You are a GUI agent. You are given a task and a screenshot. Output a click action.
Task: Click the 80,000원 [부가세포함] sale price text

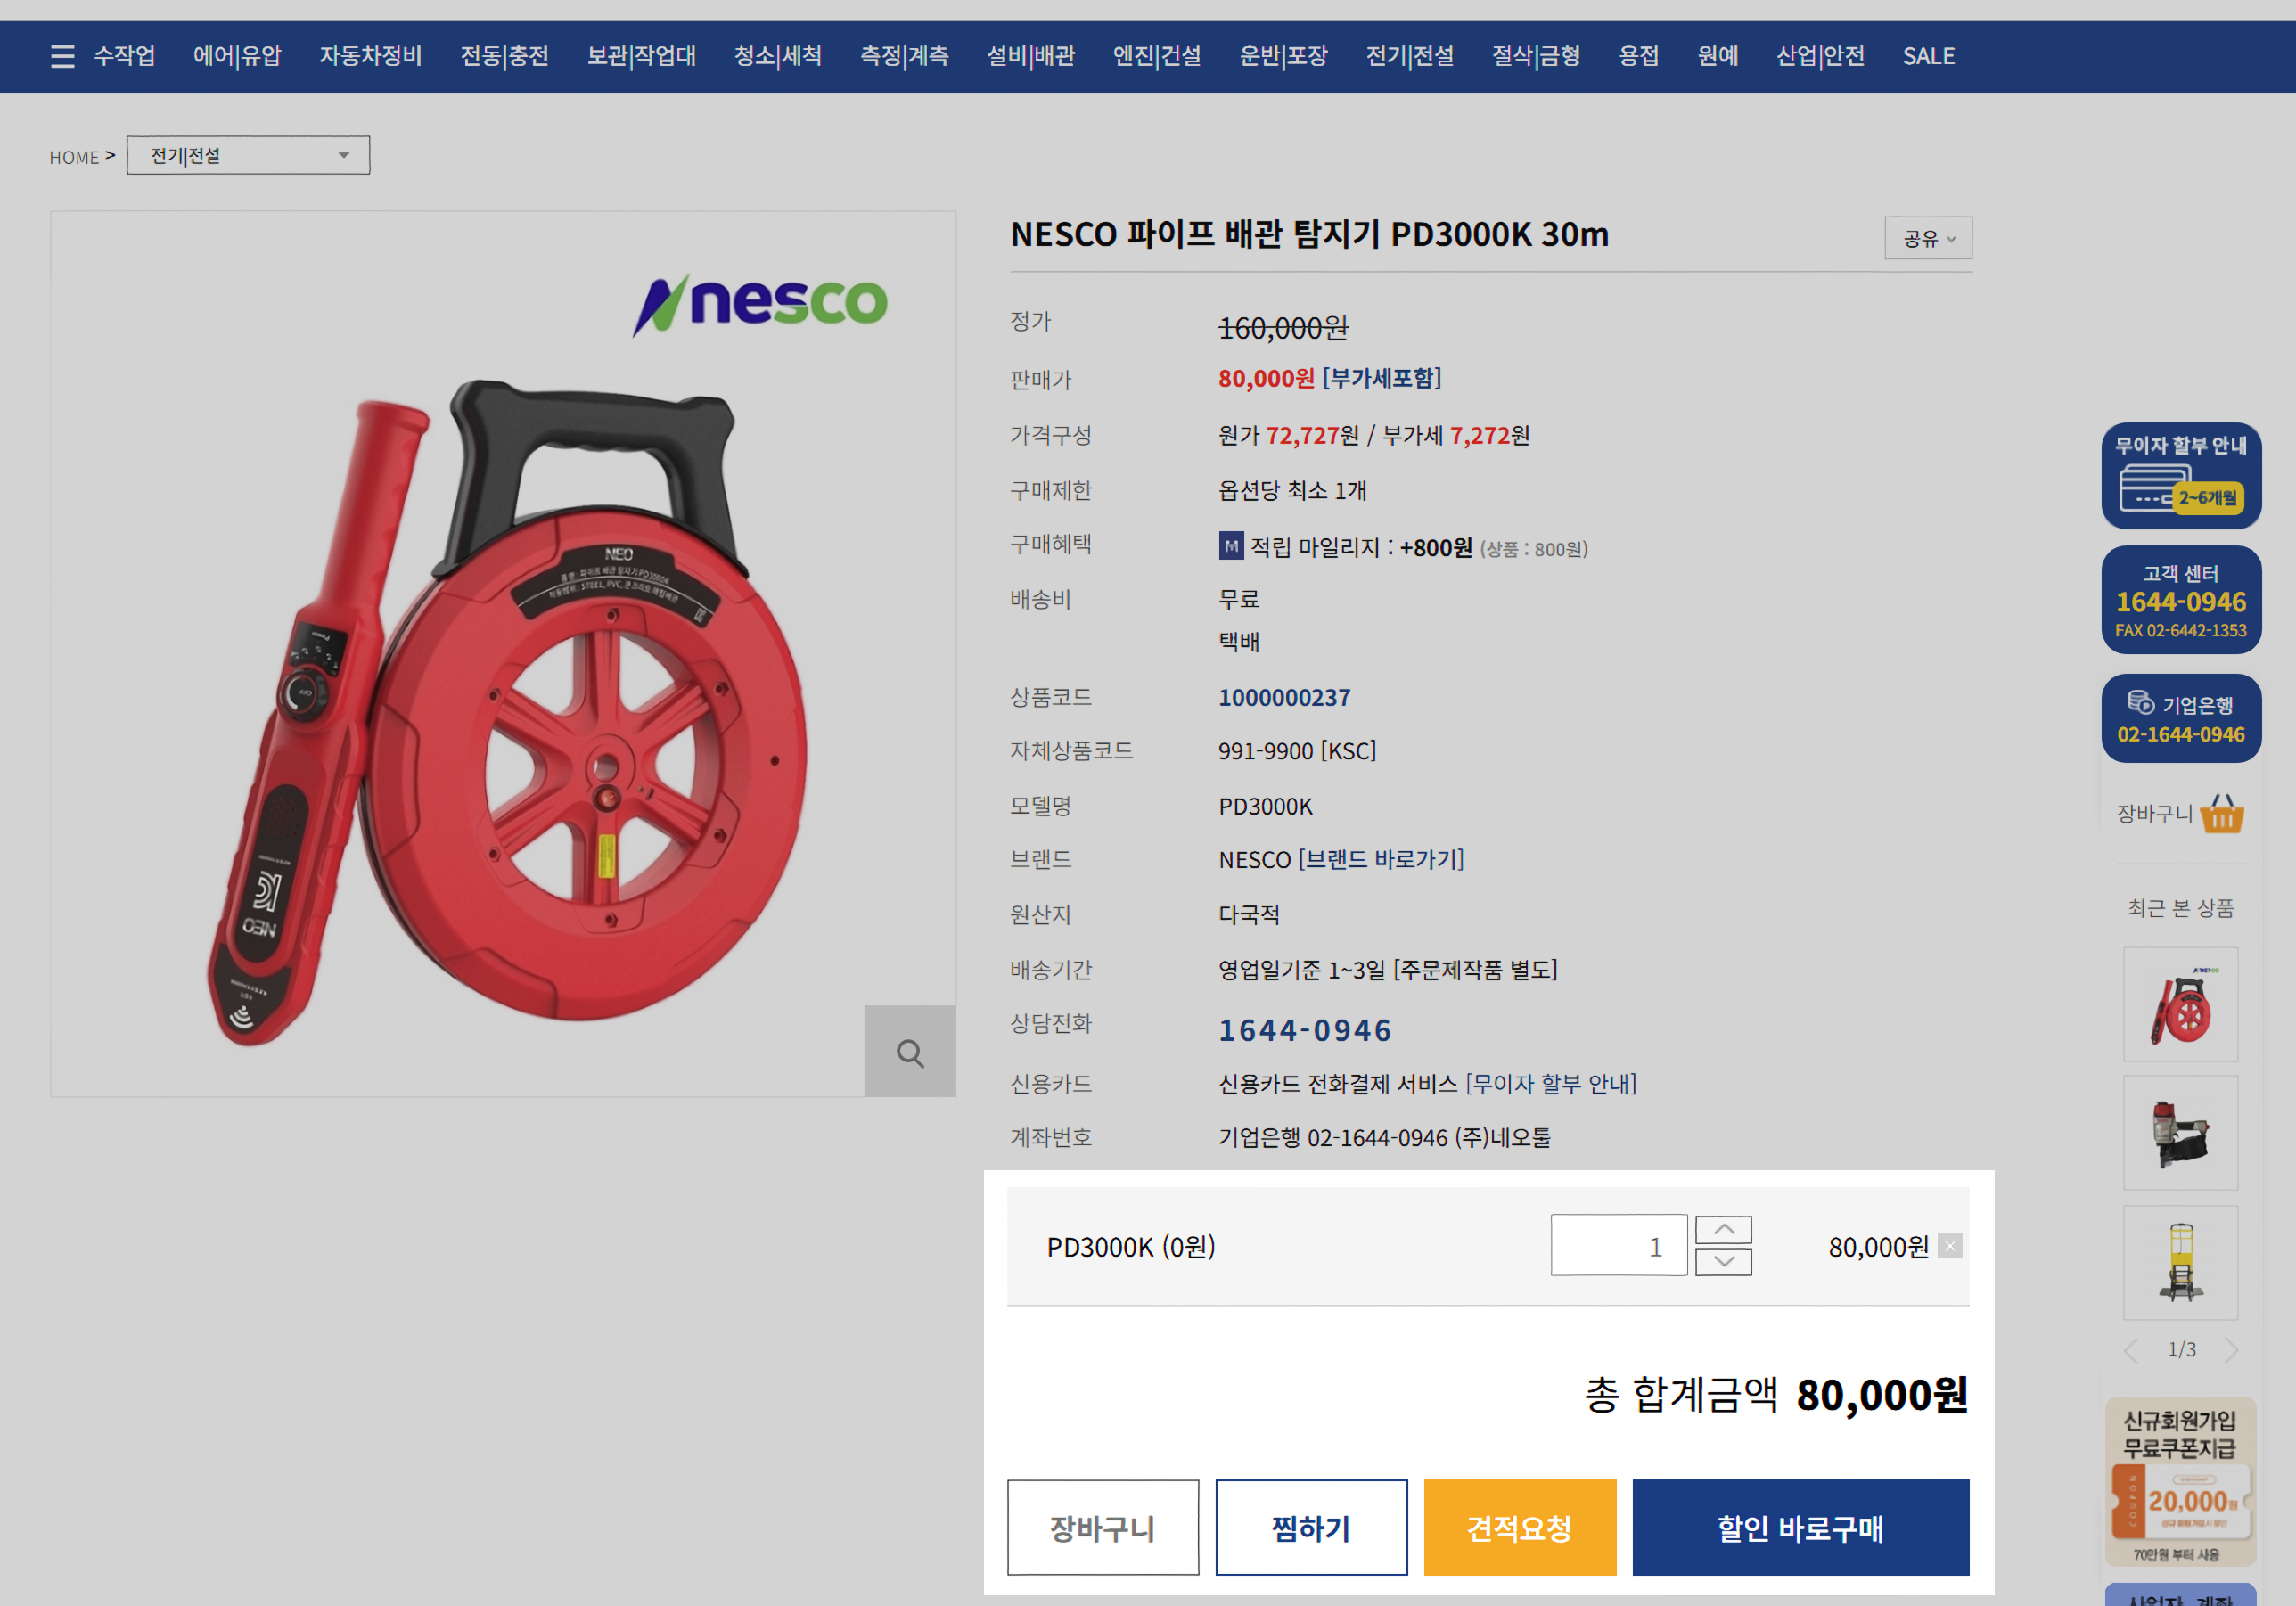(x=1329, y=378)
